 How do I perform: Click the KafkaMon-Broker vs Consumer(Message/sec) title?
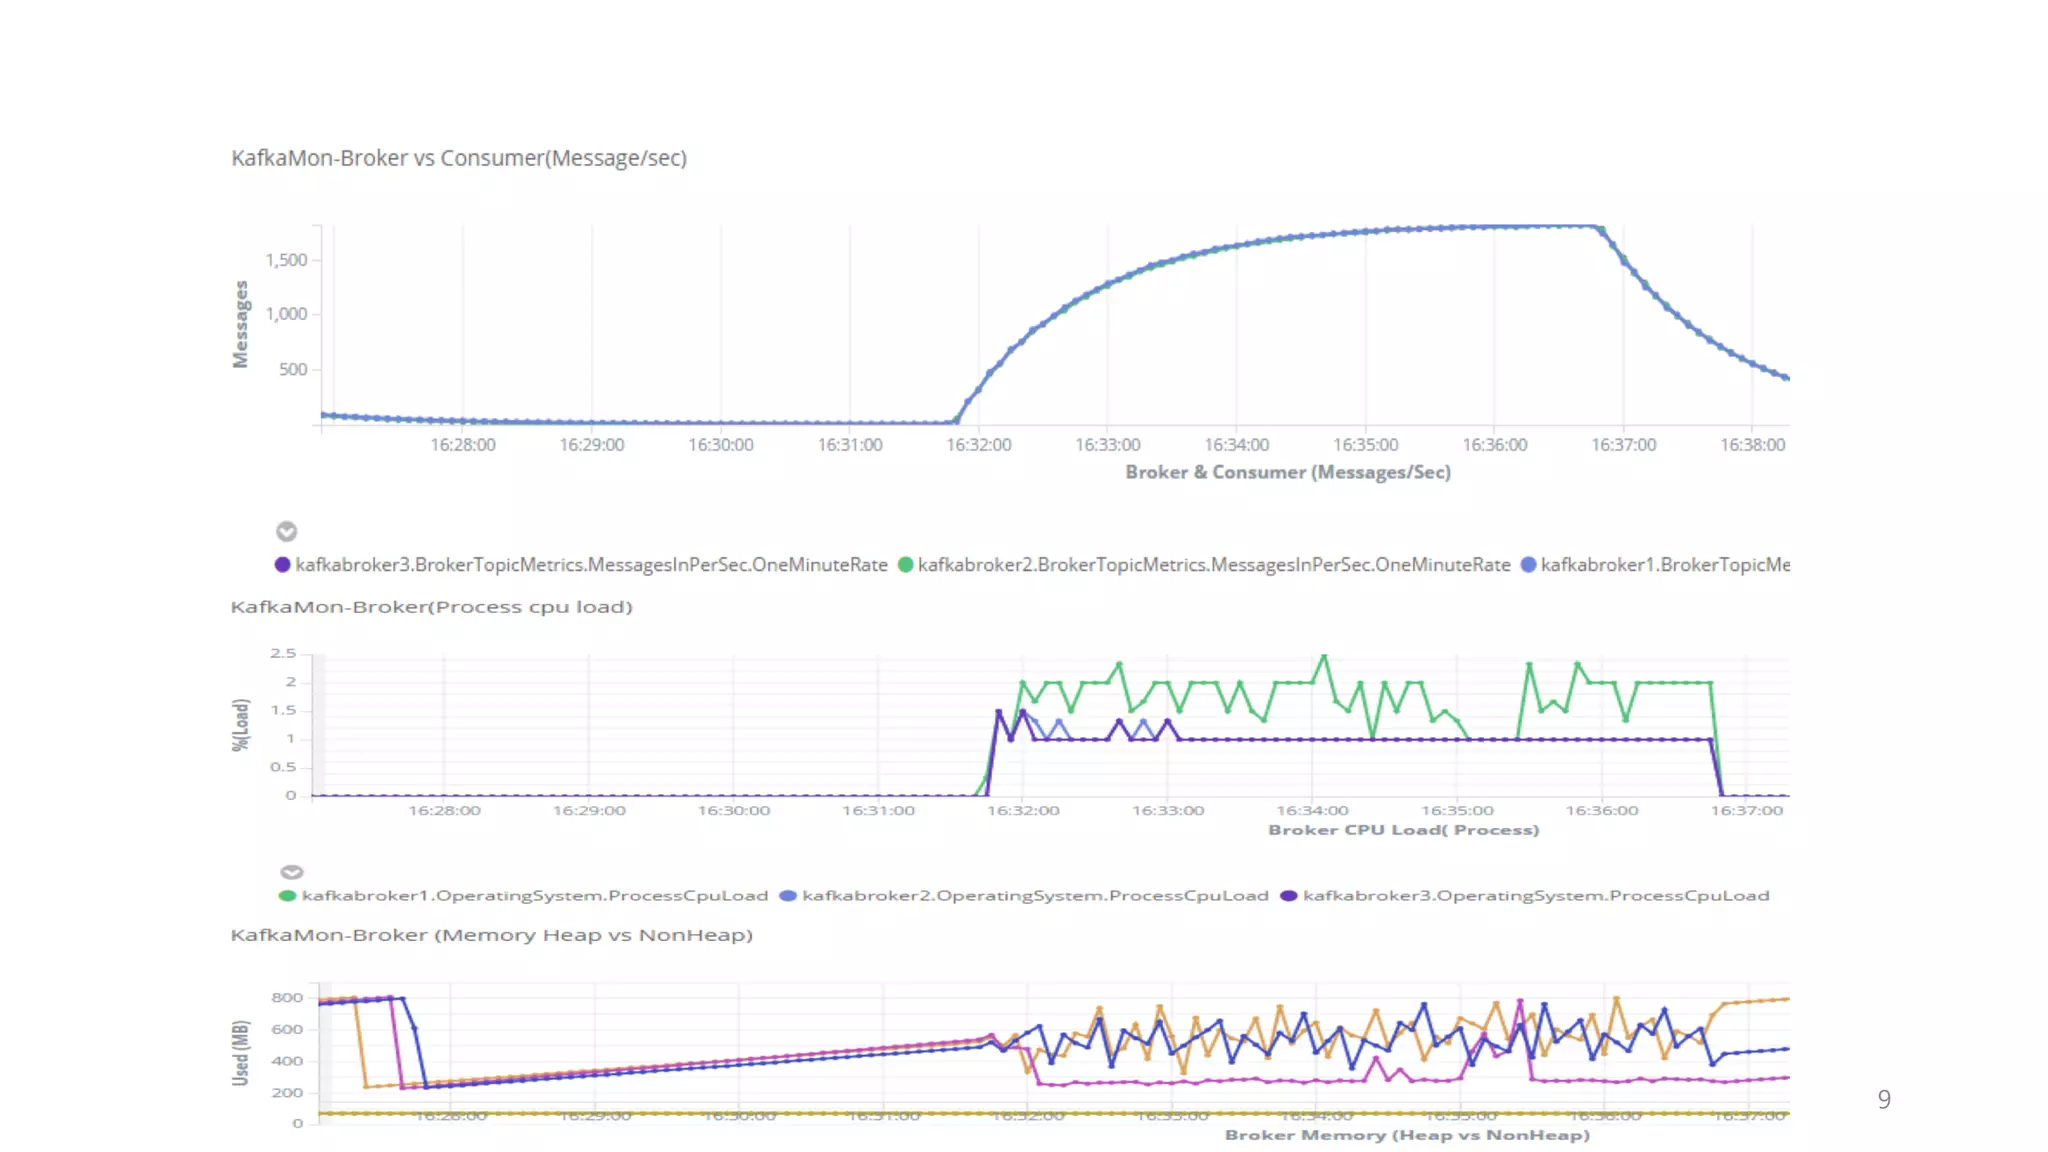pyautogui.click(x=459, y=158)
